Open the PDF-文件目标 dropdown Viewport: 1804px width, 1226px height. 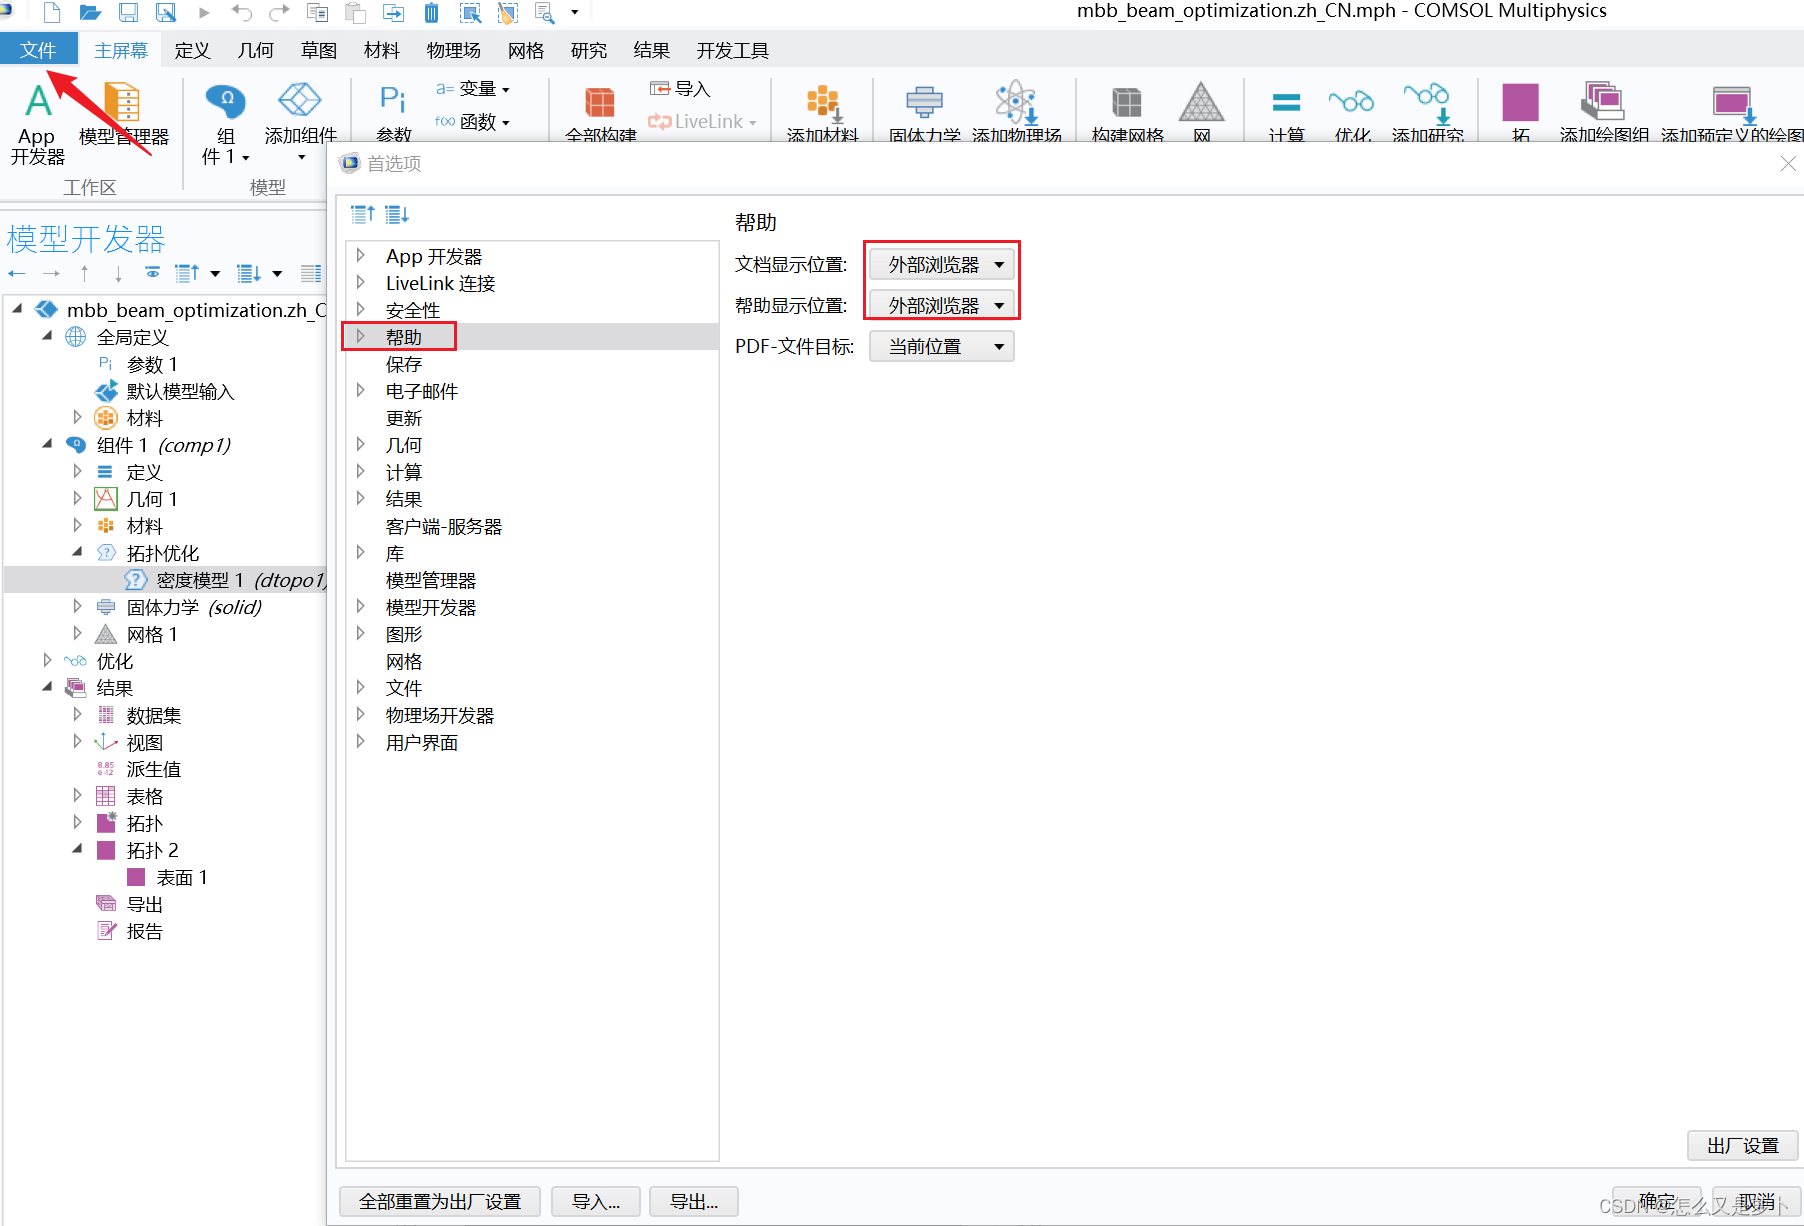tap(941, 347)
